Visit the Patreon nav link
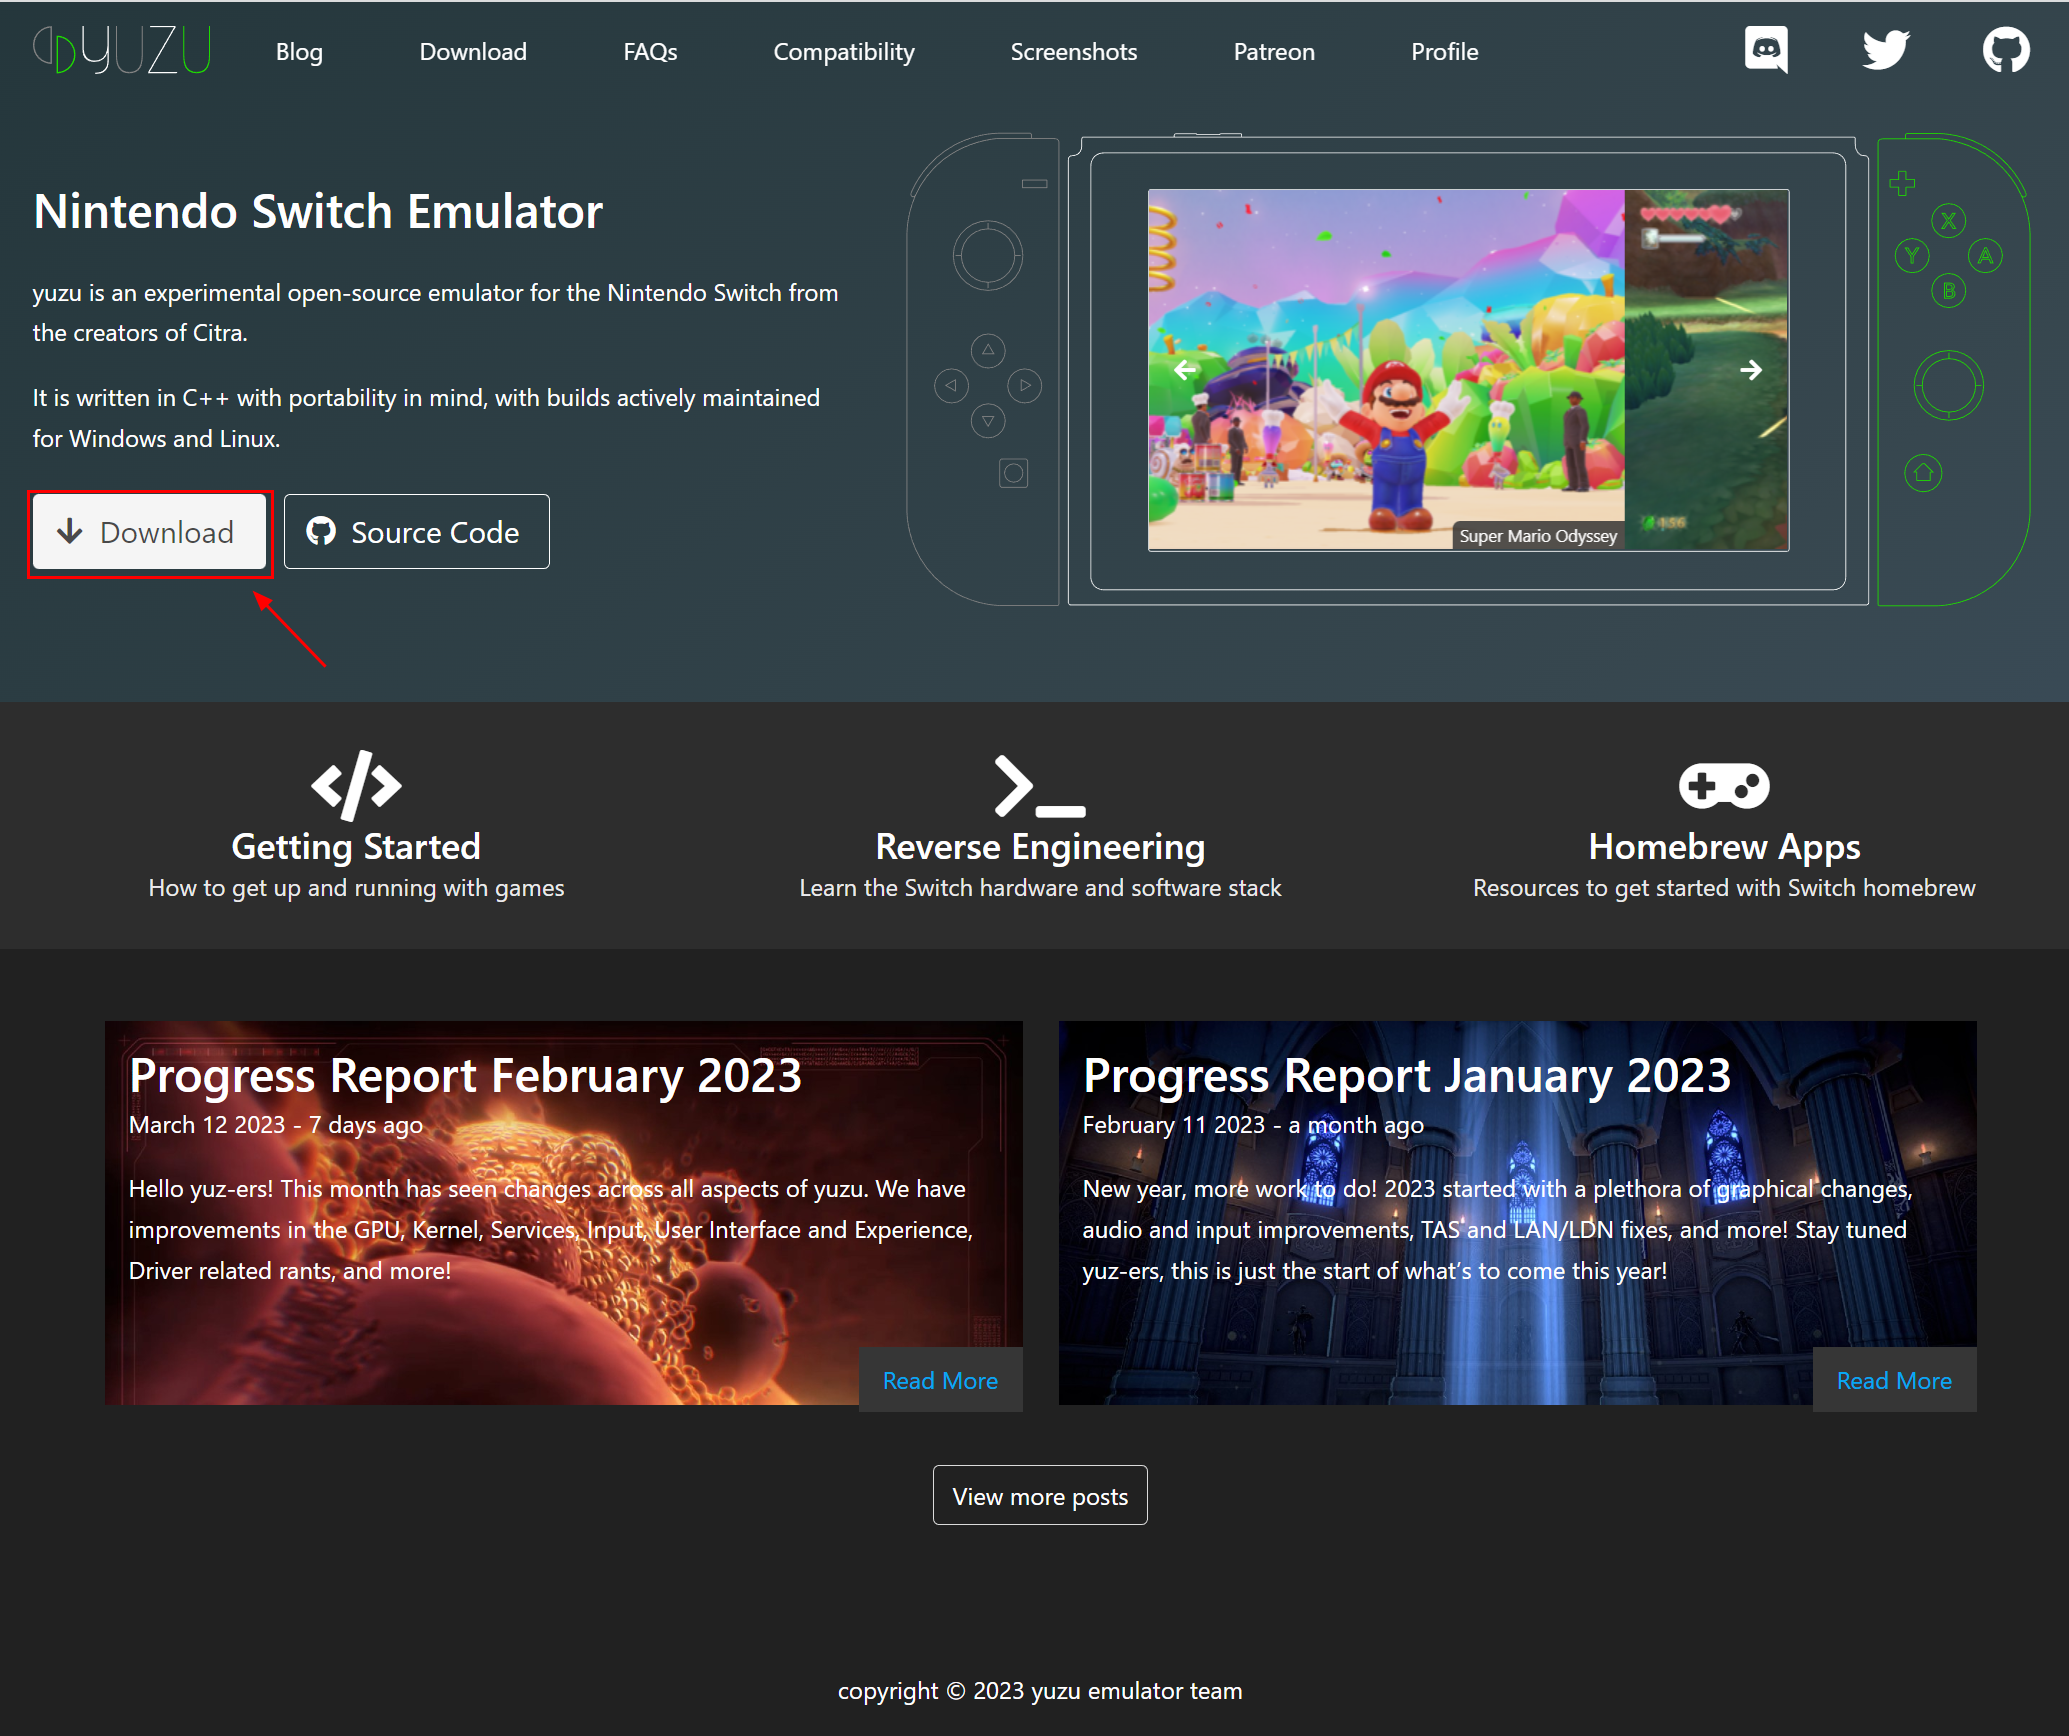The height and width of the screenshot is (1736, 2069). click(x=1274, y=51)
